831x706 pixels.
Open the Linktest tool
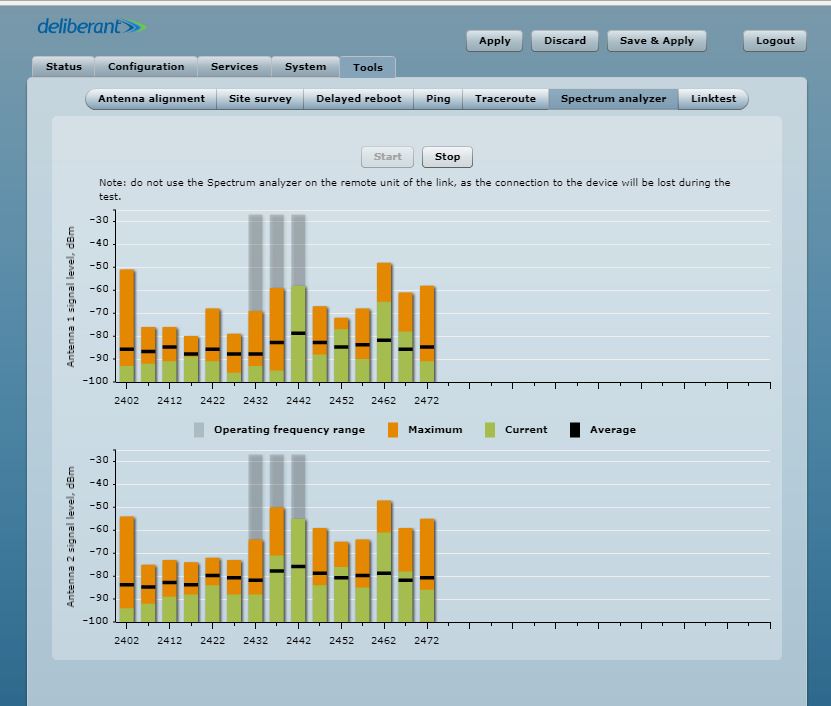pos(713,99)
